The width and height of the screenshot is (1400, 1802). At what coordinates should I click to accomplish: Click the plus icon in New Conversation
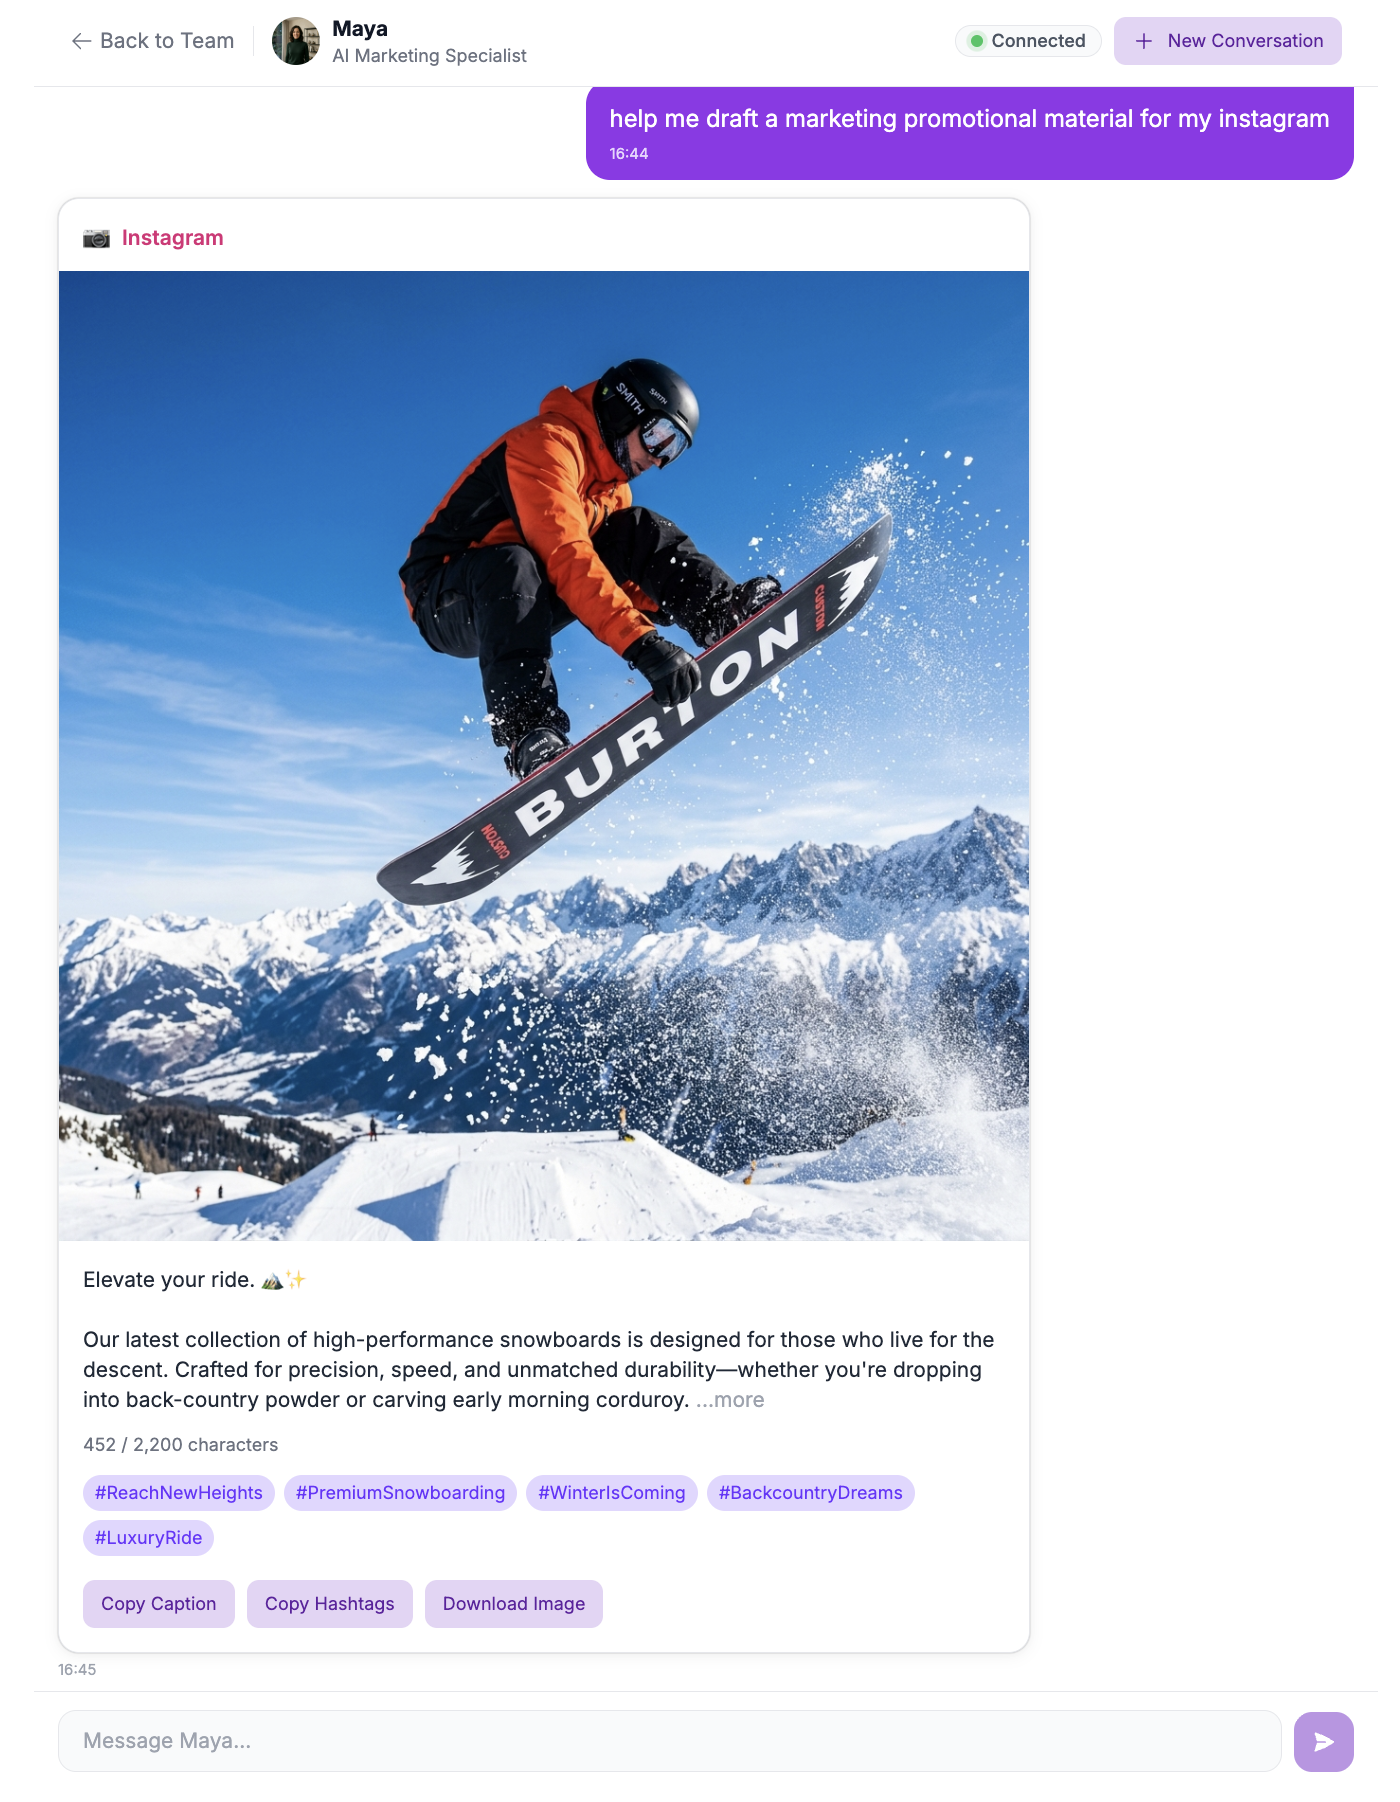tap(1144, 41)
